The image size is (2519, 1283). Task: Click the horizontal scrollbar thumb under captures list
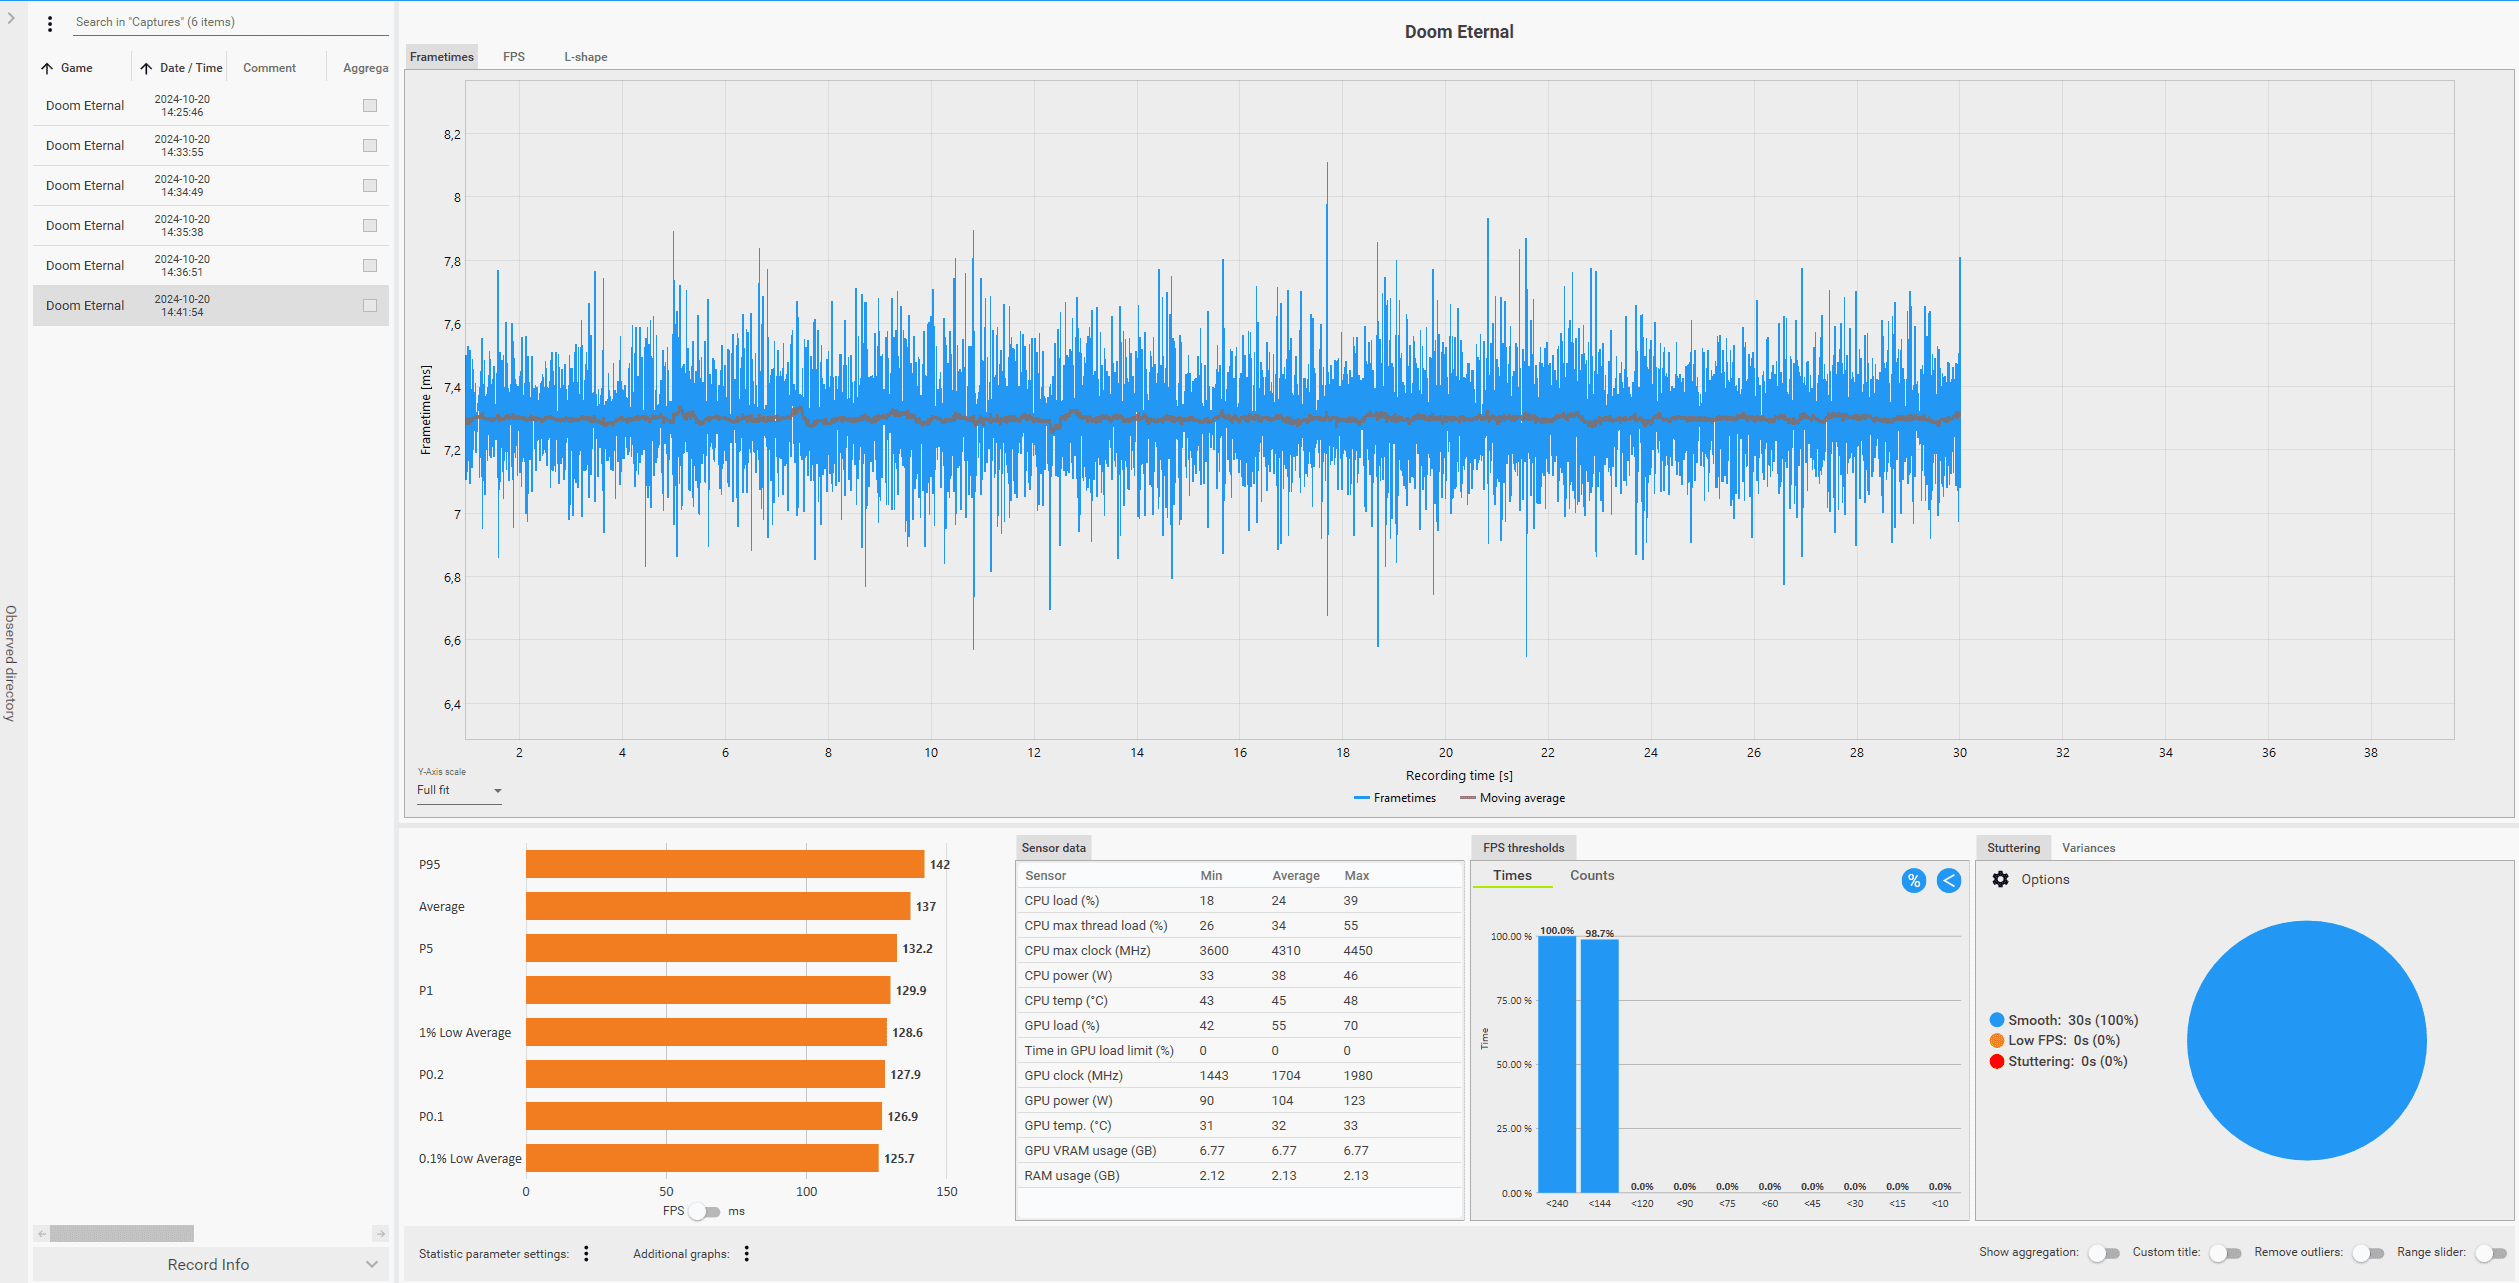tap(122, 1233)
